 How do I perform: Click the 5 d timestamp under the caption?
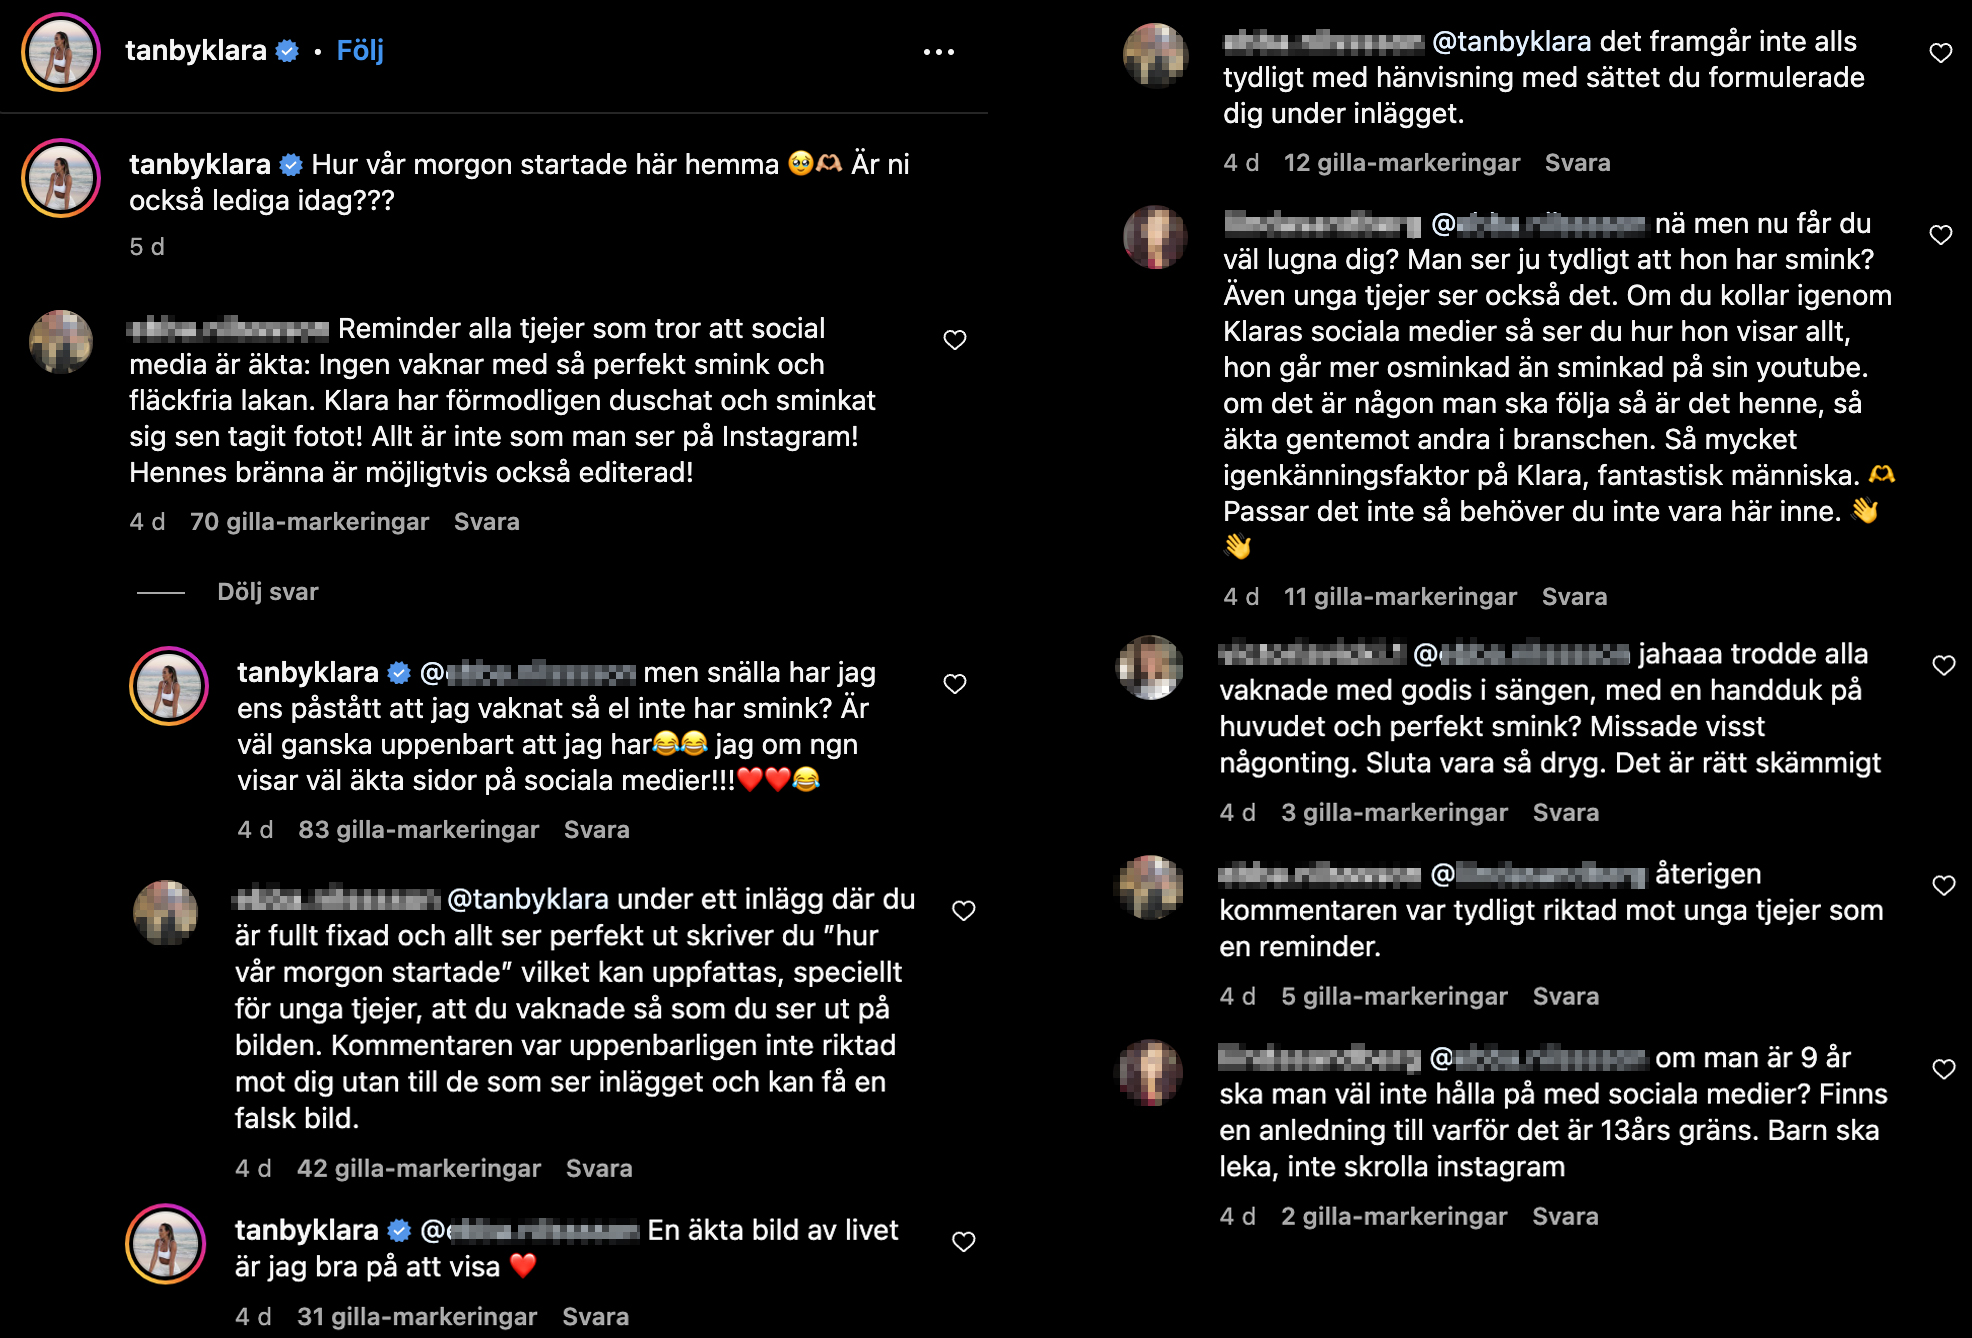pos(148,246)
